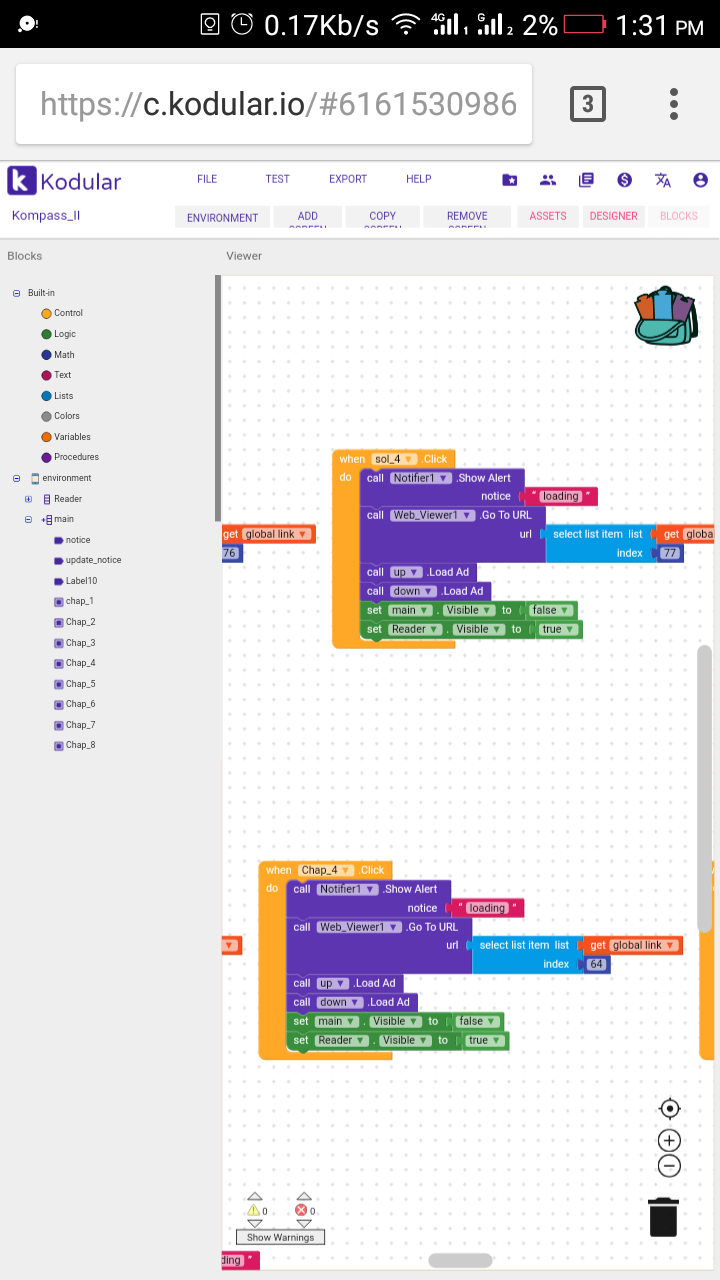The width and height of the screenshot is (720, 1280).
Task: Zoom out with the minus icon
Action: [x=670, y=1165]
